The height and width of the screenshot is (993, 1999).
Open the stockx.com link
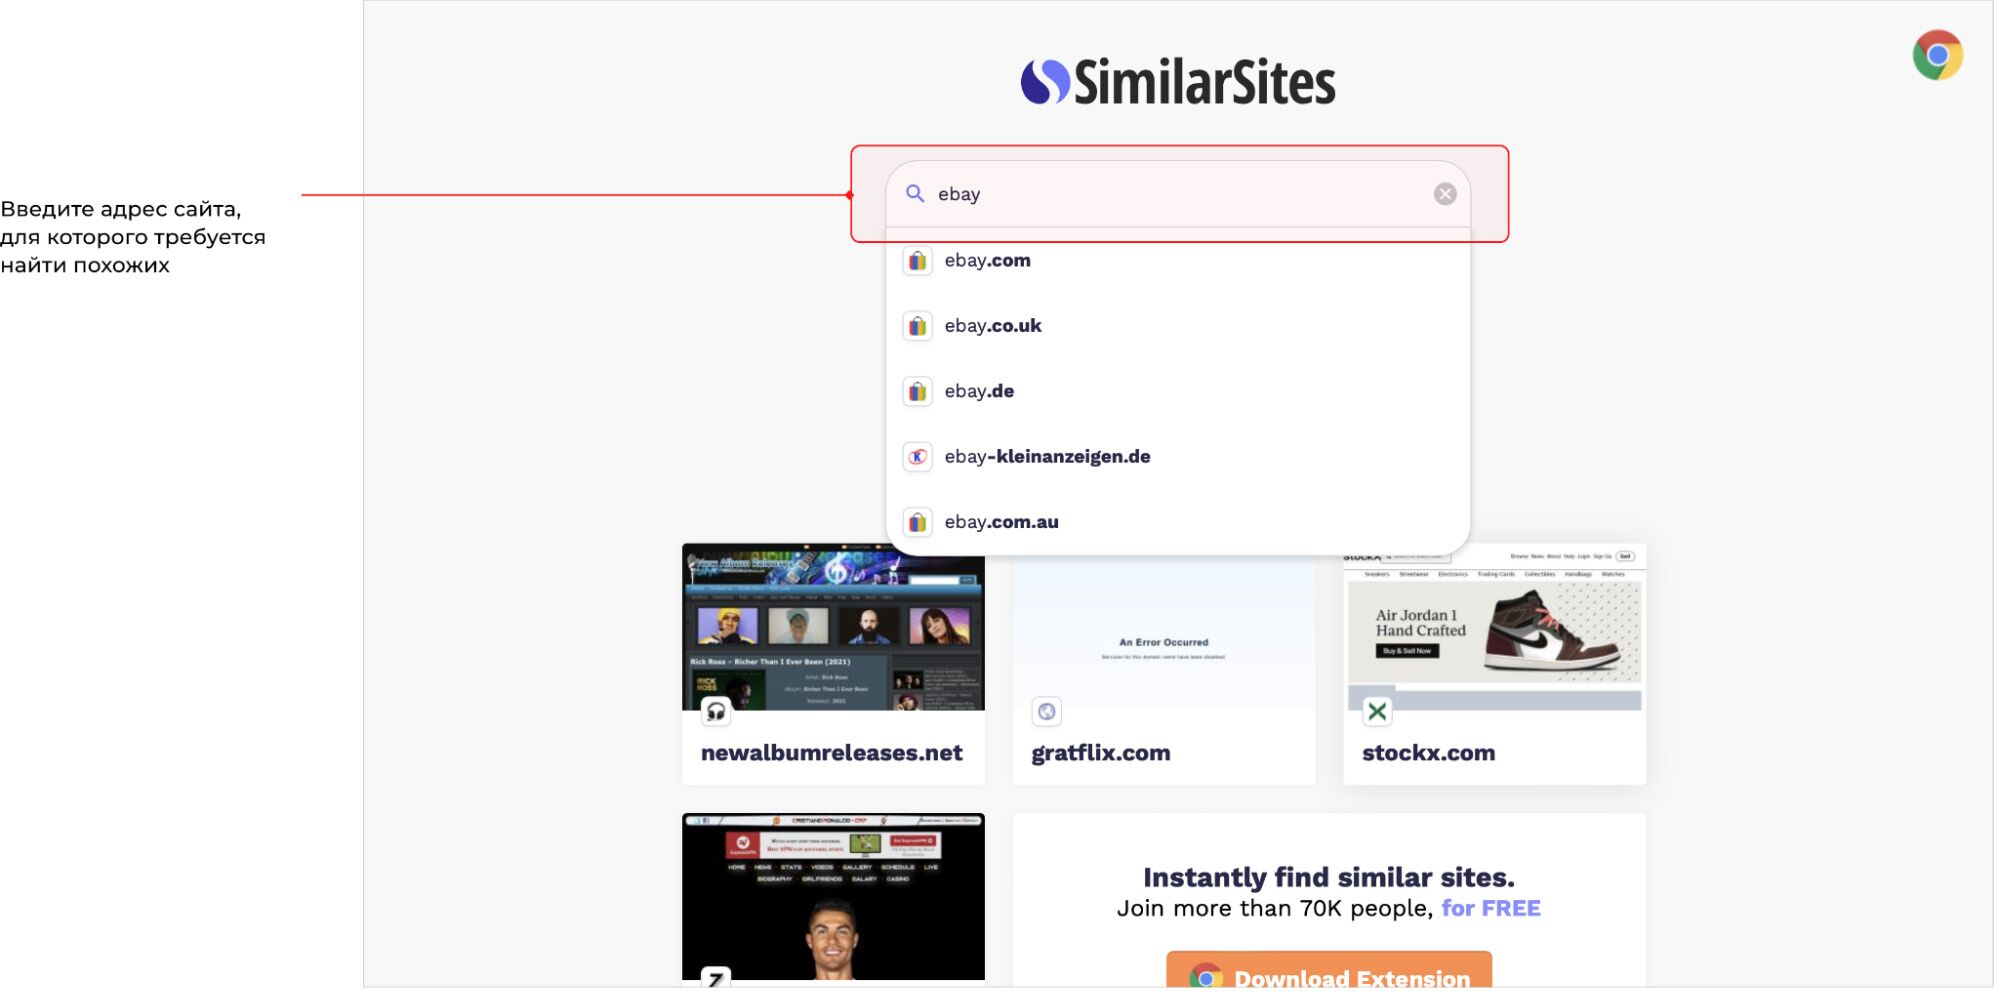click(x=1428, y=753)
